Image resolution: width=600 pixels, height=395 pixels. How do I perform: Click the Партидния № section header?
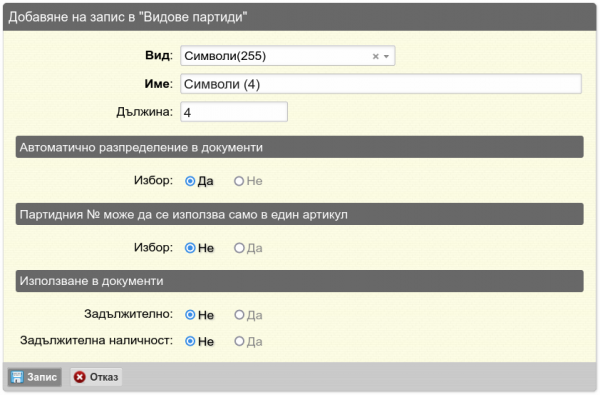pos(300,214)
